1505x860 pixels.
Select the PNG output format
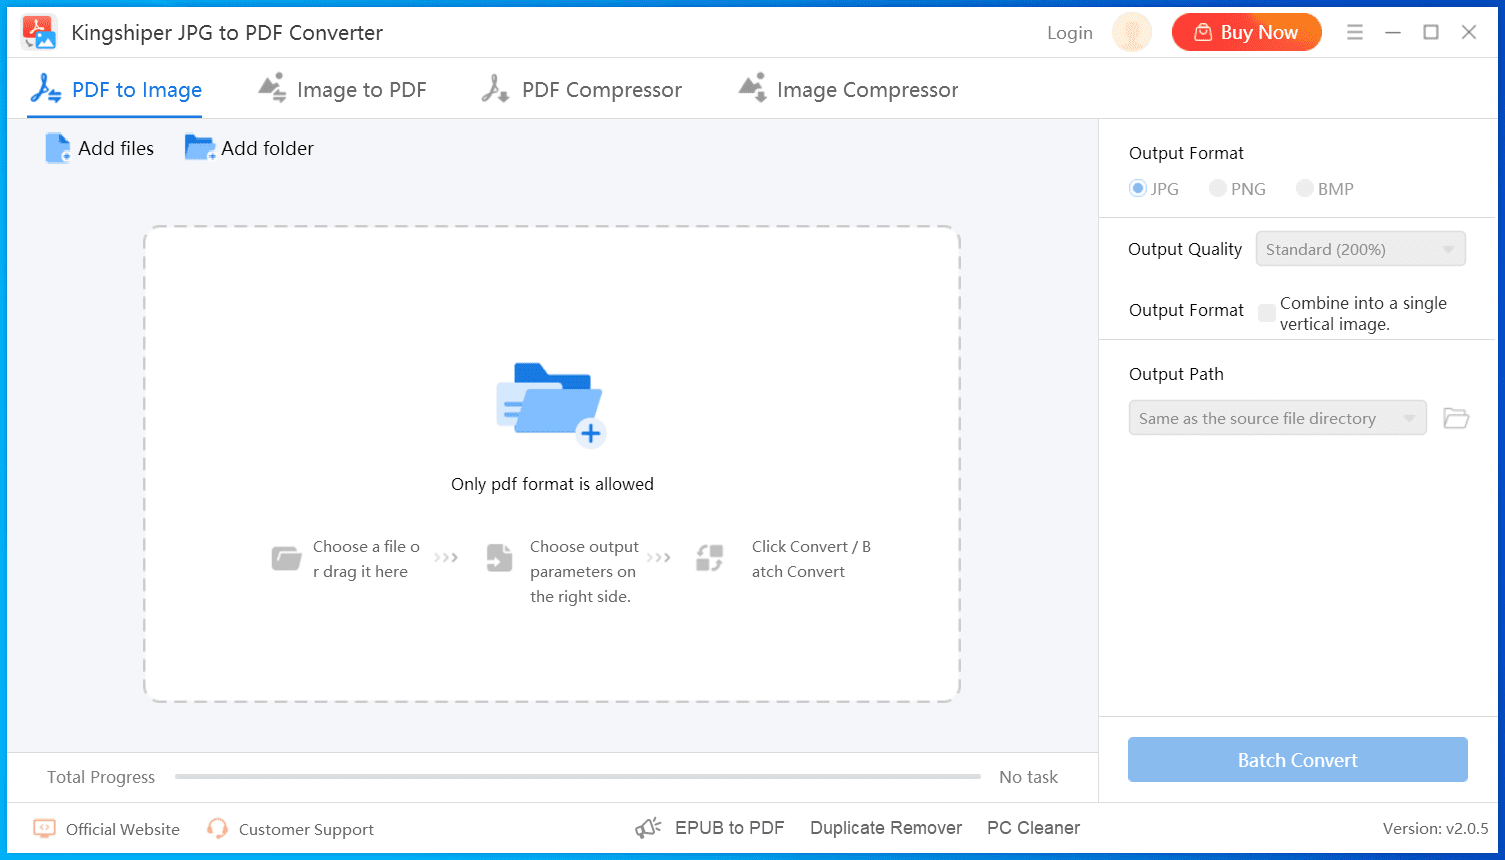(1218, 188)
